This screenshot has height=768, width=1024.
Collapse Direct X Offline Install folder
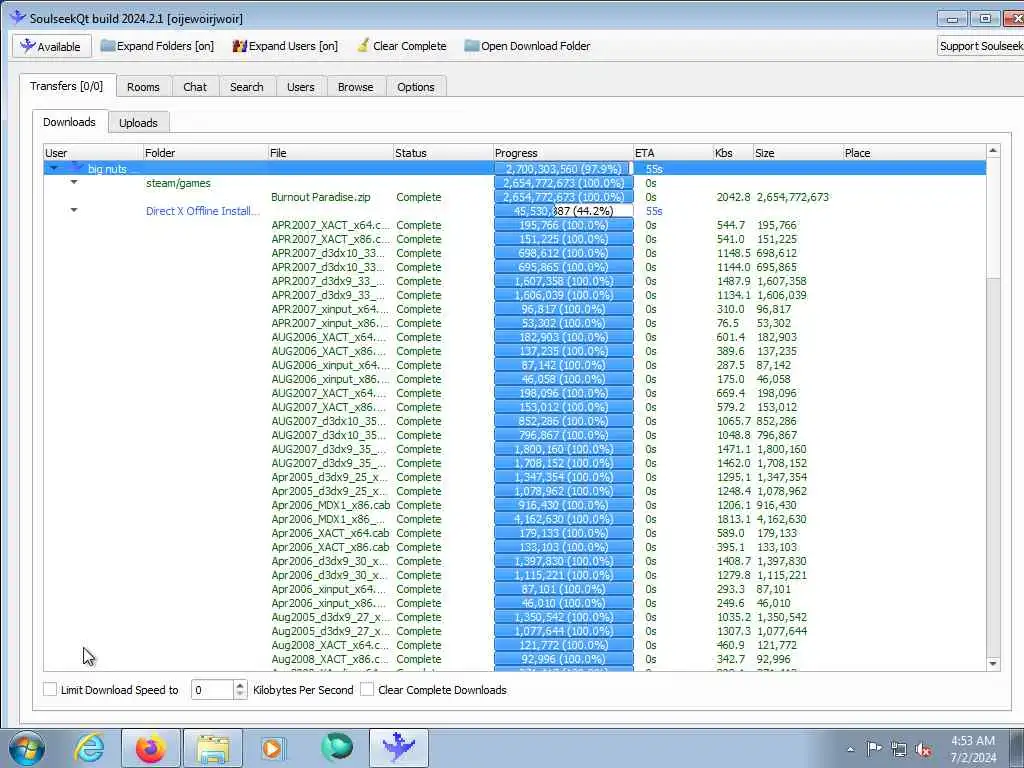(x=74, y=210)
